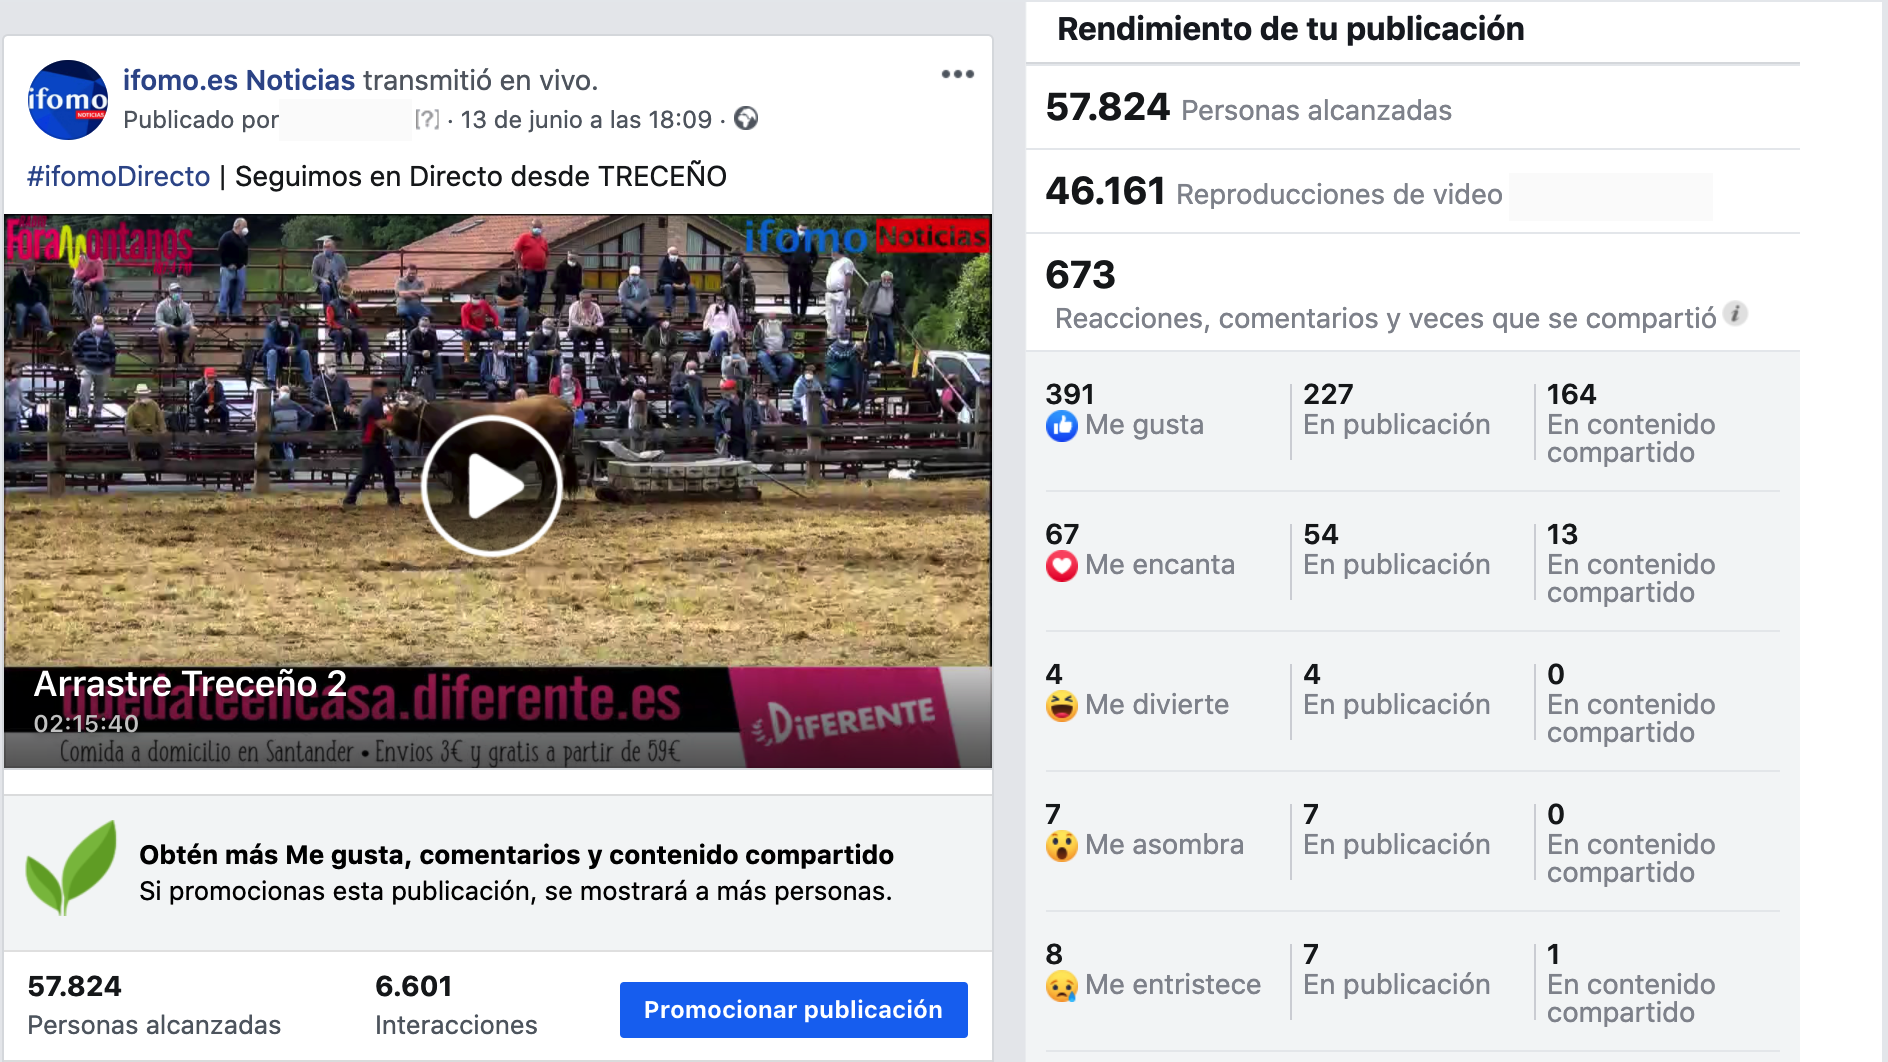Click the 46.161 Reproducciones de video row
Viewport: 1888px width, 1062px height.
[x=1413, y=192]
